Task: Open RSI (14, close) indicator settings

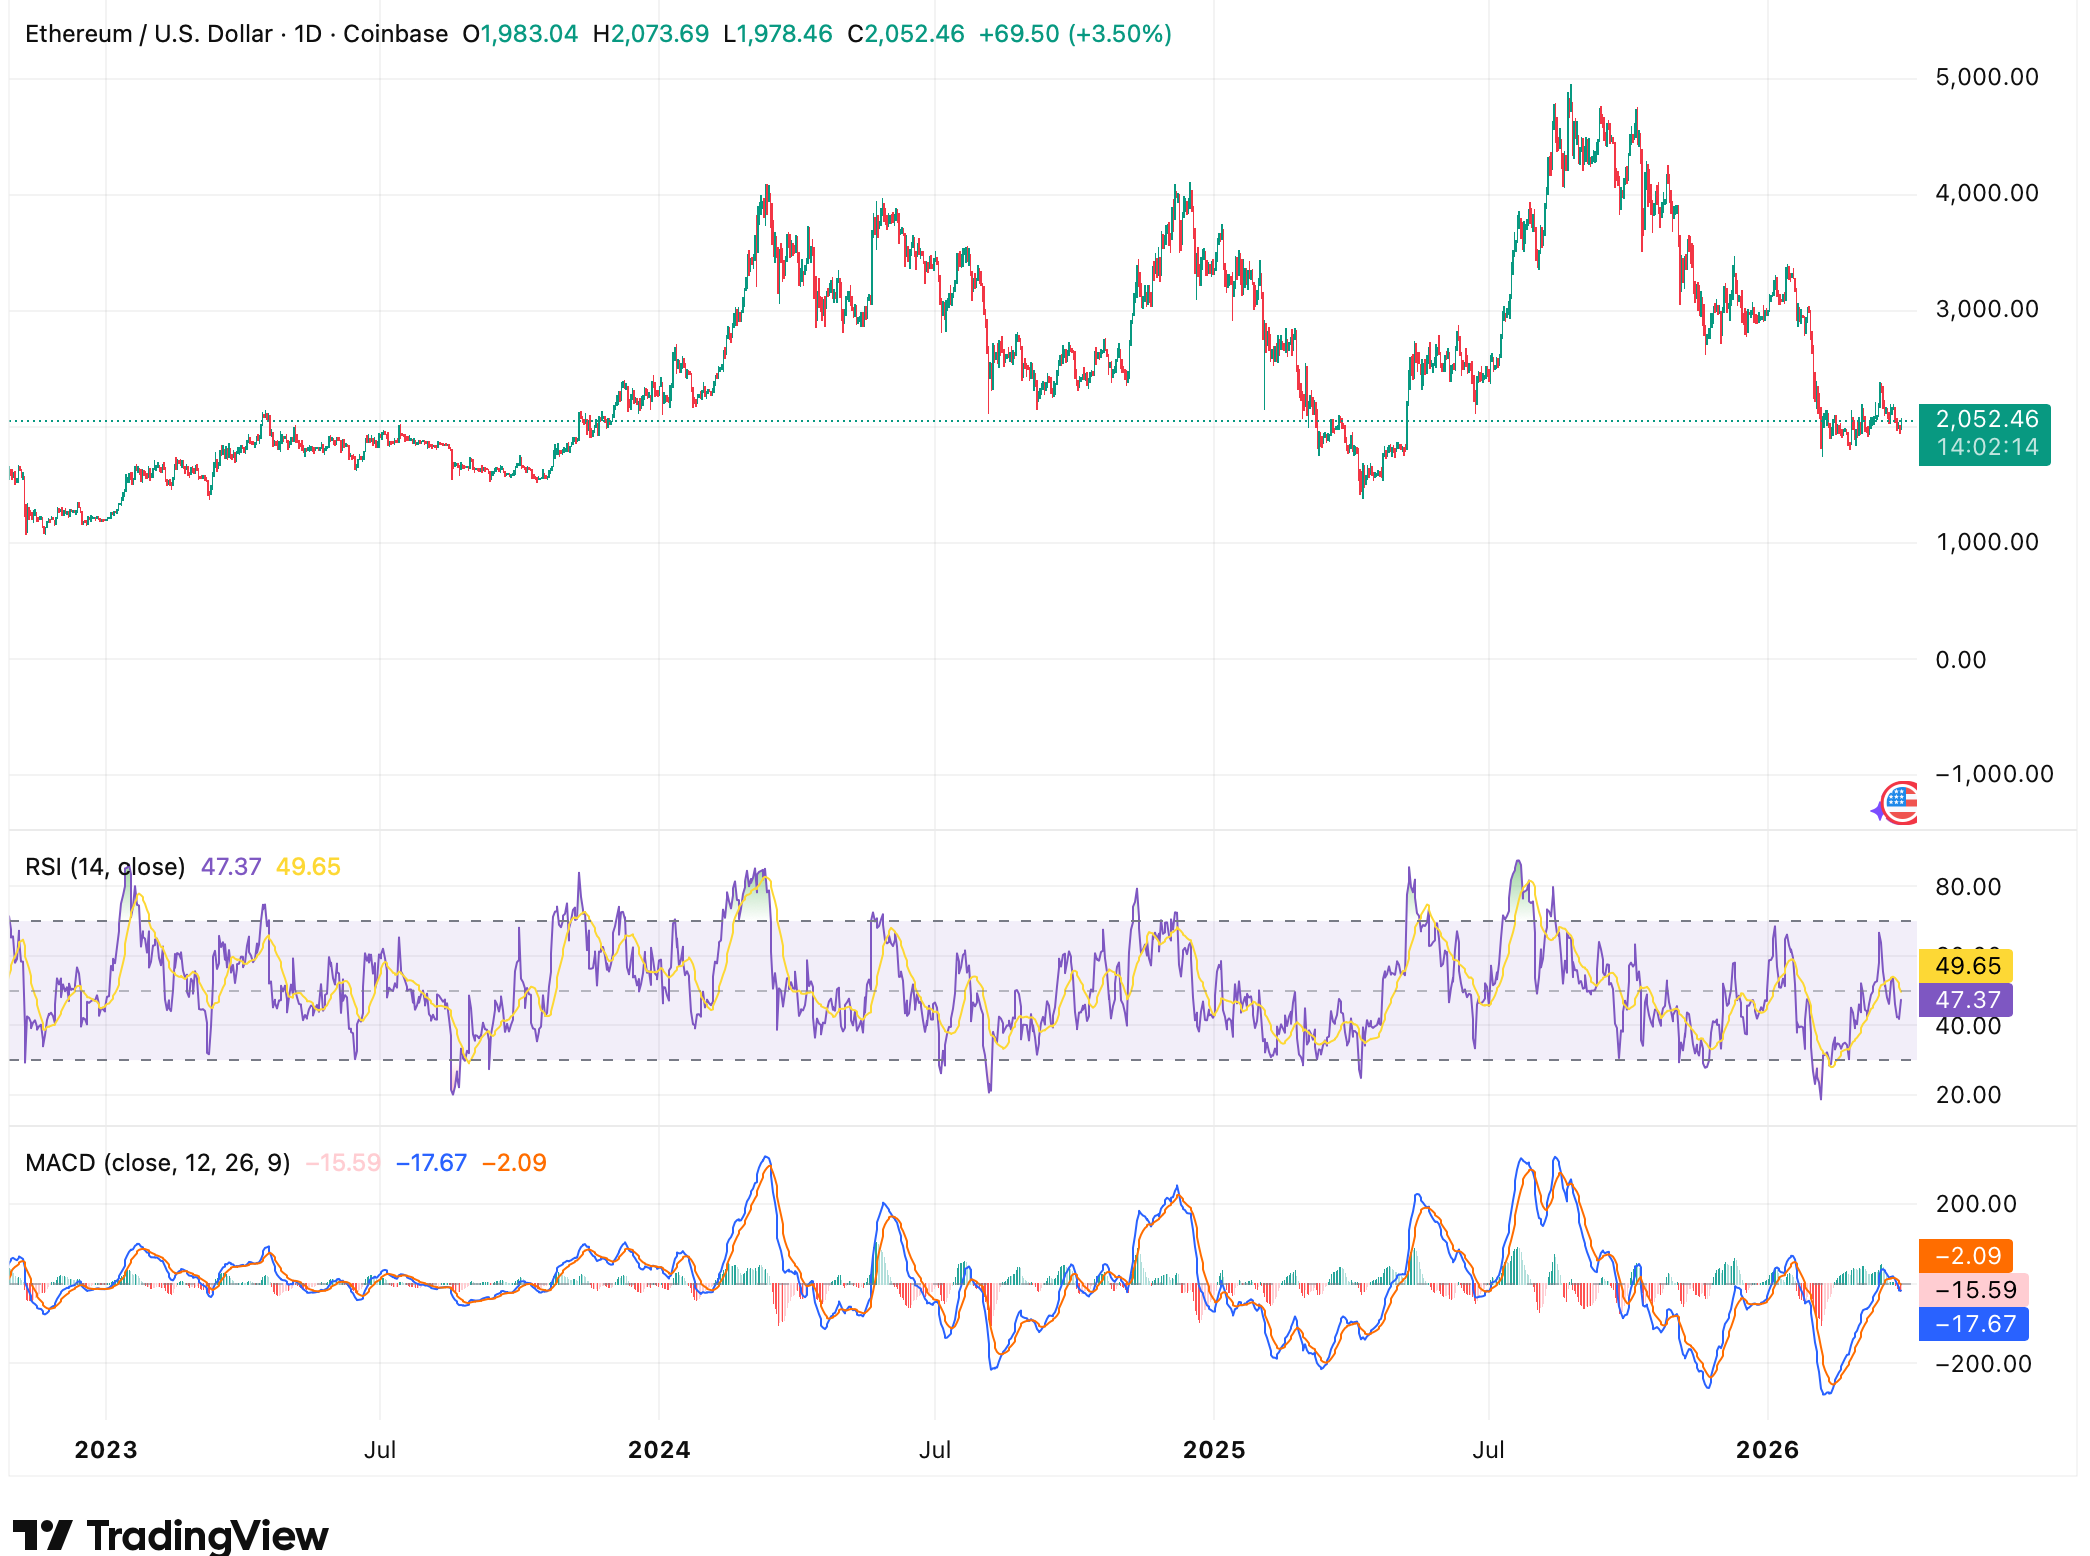Action: pyautogui.click(x=105, y=866)
